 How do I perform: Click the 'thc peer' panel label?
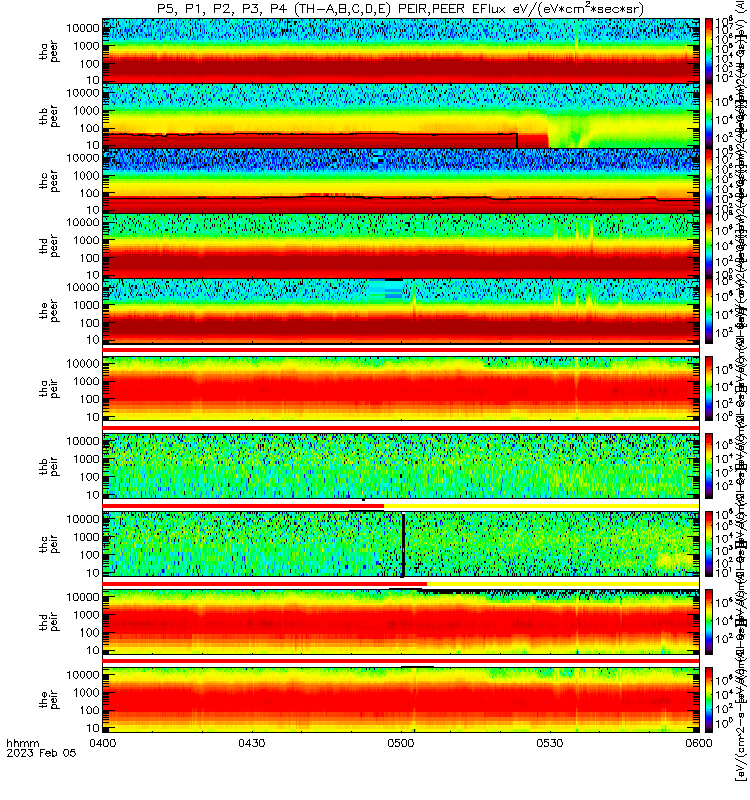point(49,181)
